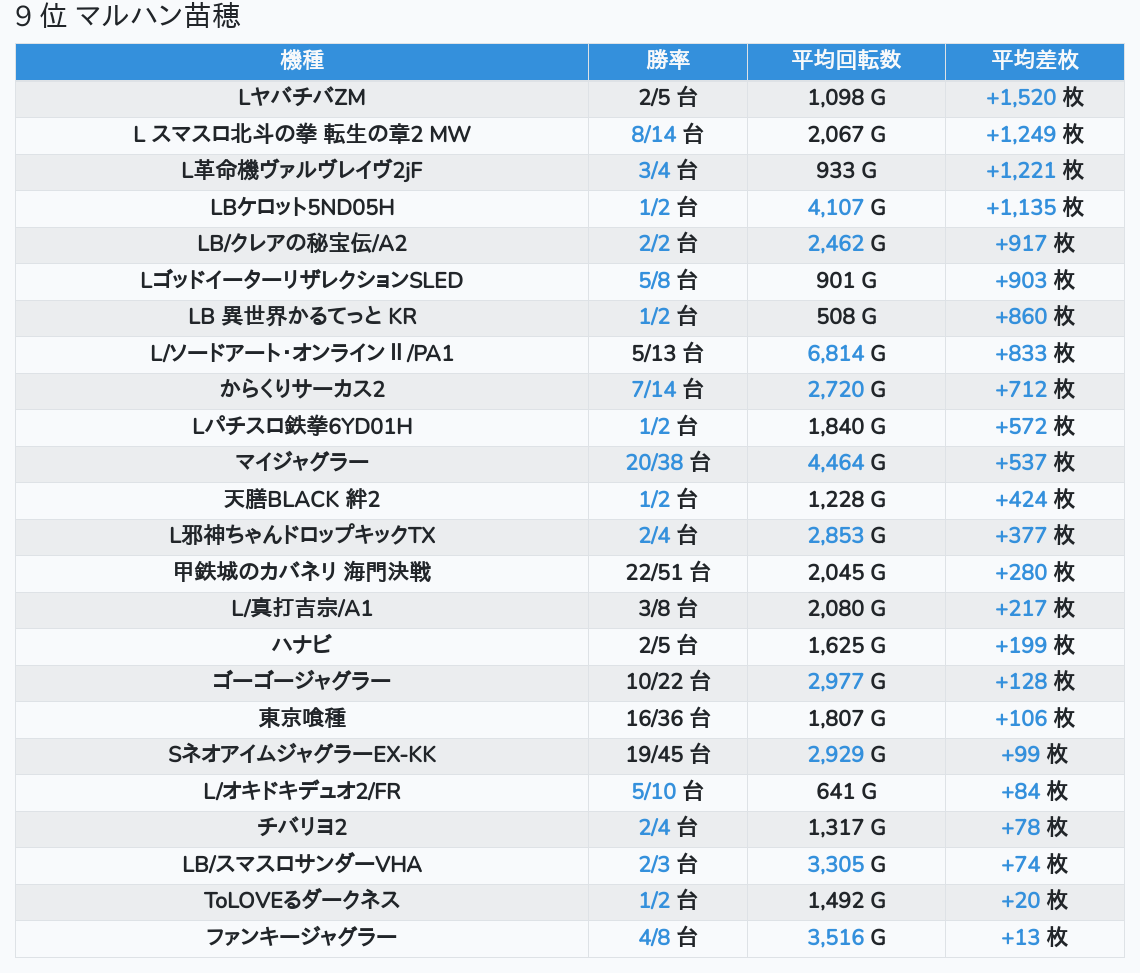
Task: Click Lパチスロ鉄拳6YD01H machine name
Action: pyautogui.click(x=302, y=426)
